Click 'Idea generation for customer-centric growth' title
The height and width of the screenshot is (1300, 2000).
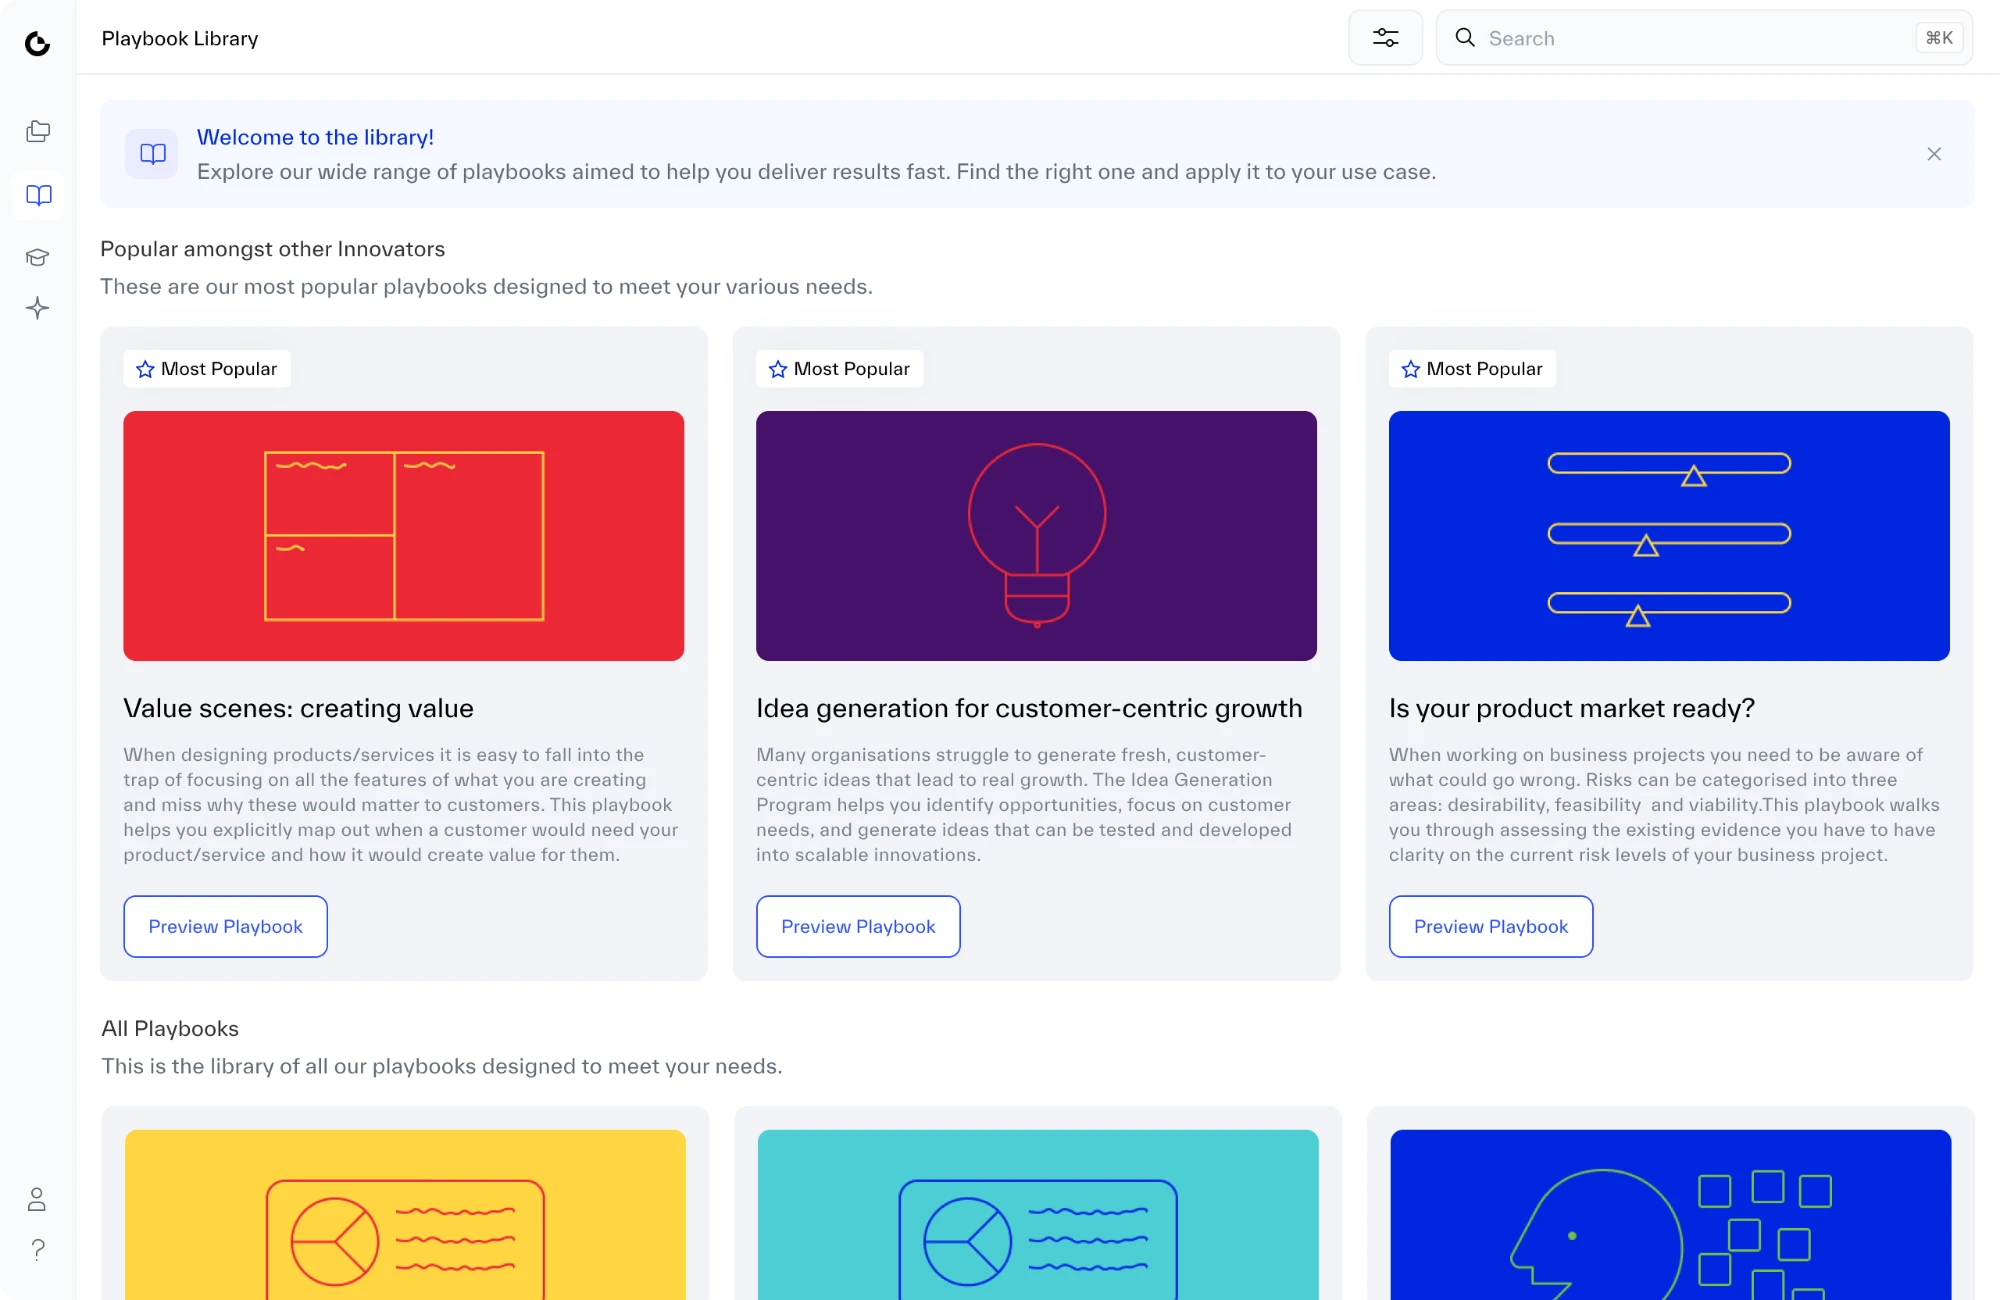1029,708
